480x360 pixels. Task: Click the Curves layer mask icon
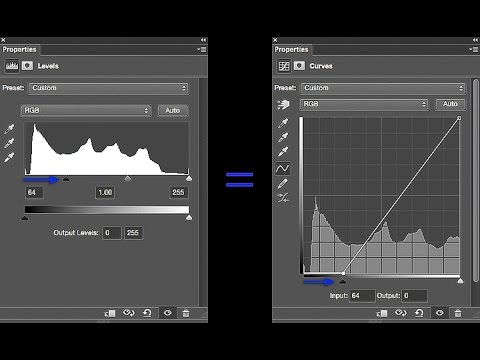[299, 66]
